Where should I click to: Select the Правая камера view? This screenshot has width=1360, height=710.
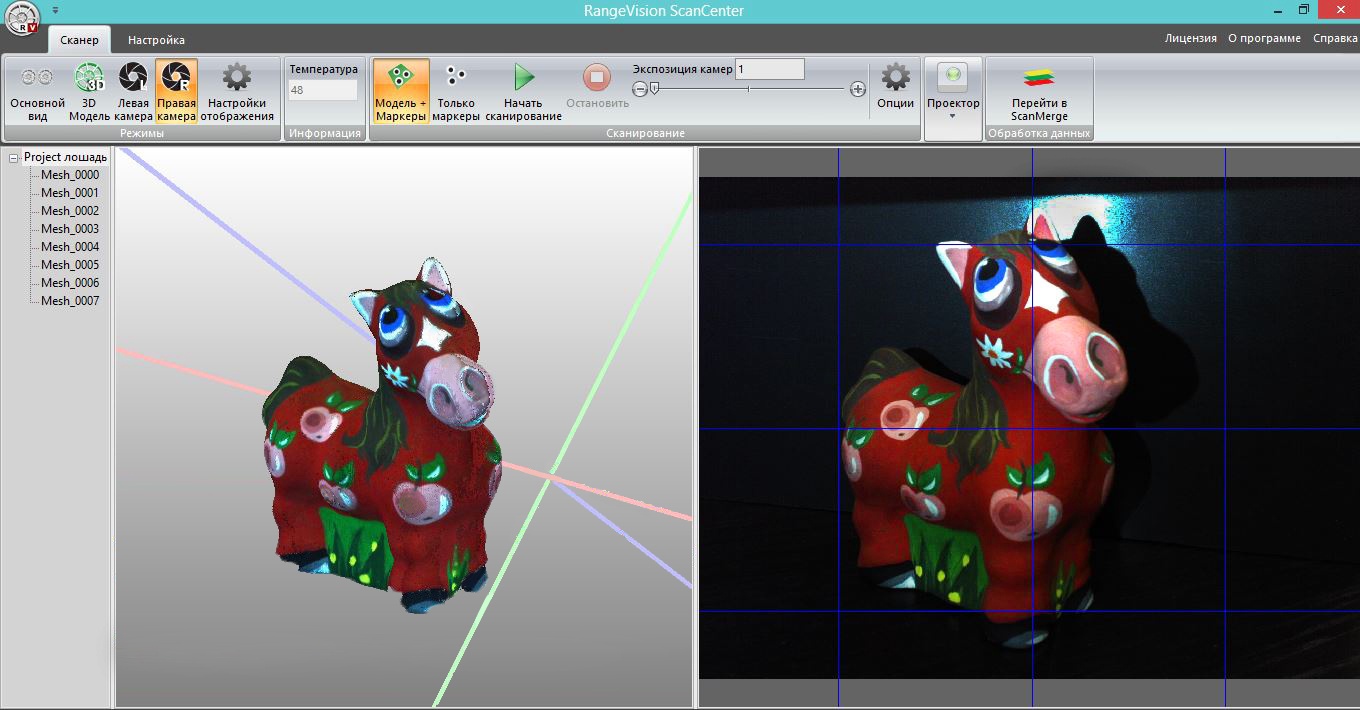(x=176, y=91)
